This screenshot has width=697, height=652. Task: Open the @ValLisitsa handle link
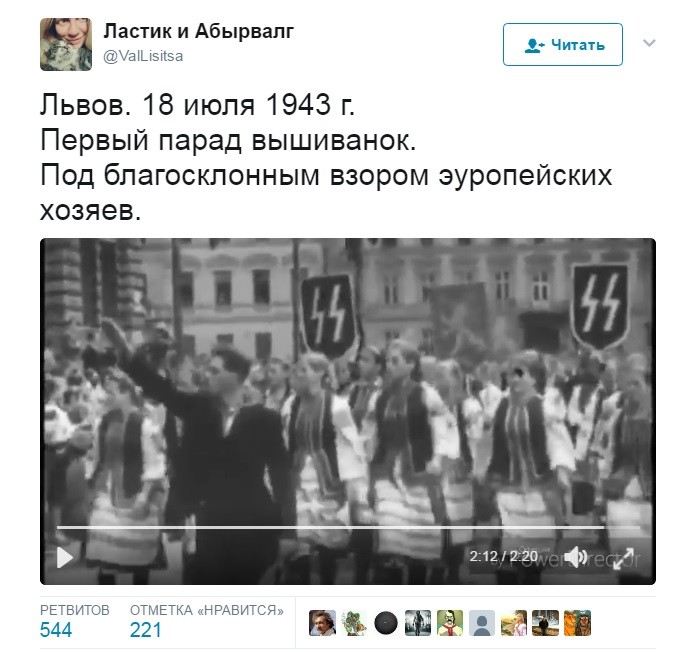[x=143, y=56]
